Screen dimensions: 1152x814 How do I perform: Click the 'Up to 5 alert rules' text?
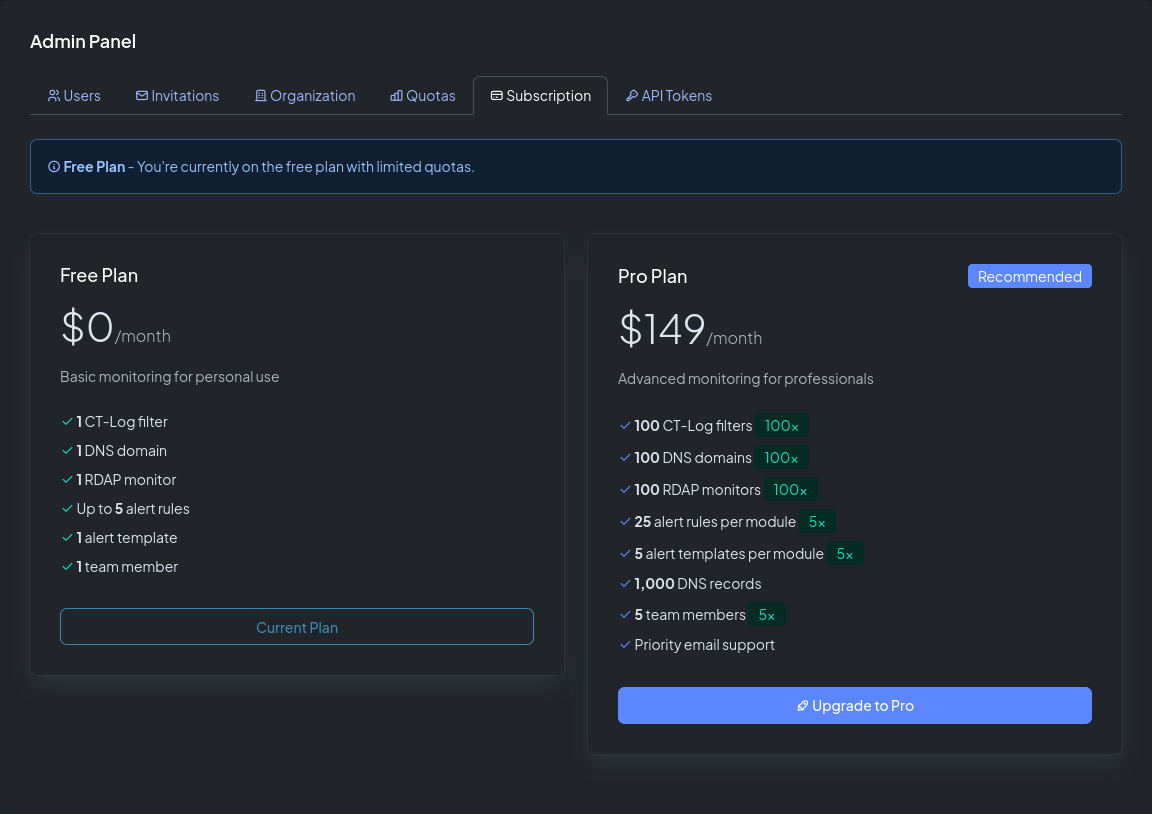tap(133, 508)
